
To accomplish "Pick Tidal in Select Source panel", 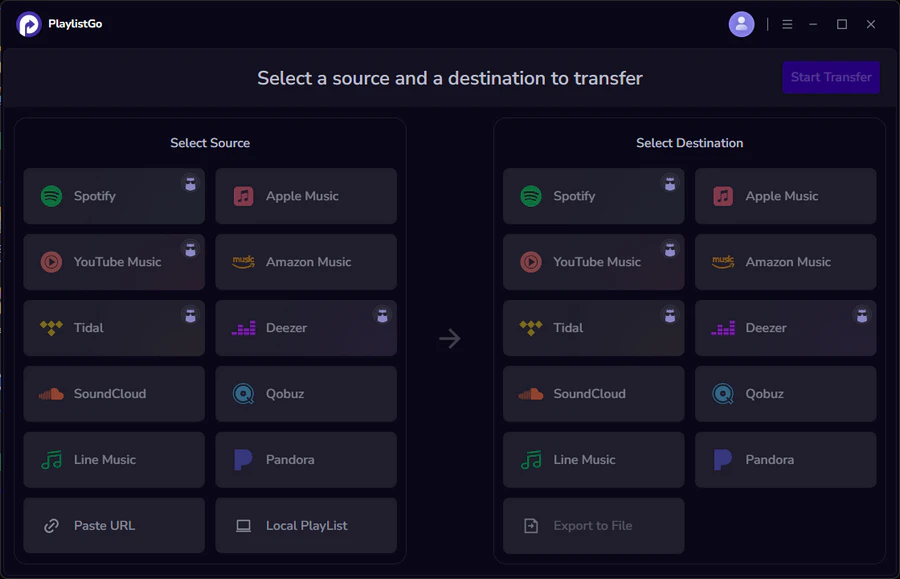I will (114, 328).
